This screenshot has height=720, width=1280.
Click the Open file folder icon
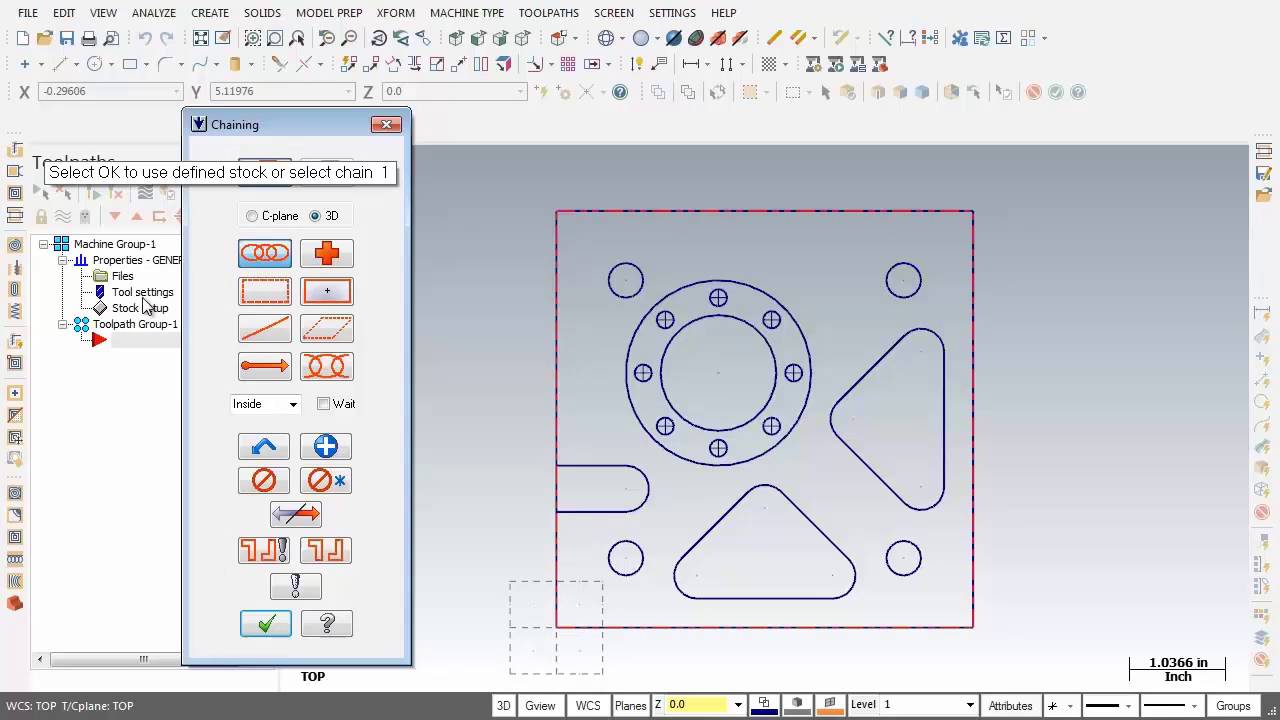tap(44, 38)
